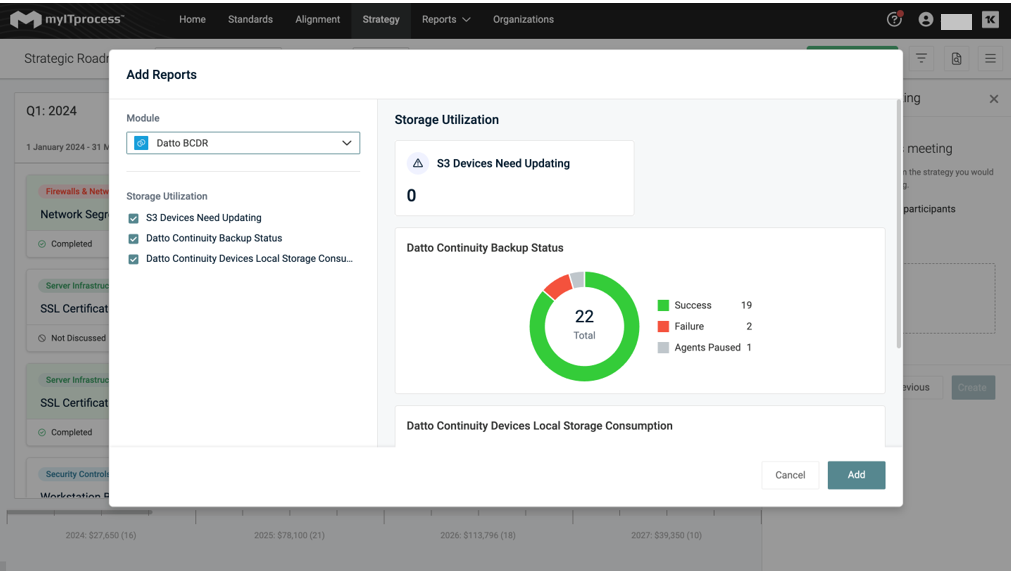Click the document search icon in toolbar

[956, 59]
